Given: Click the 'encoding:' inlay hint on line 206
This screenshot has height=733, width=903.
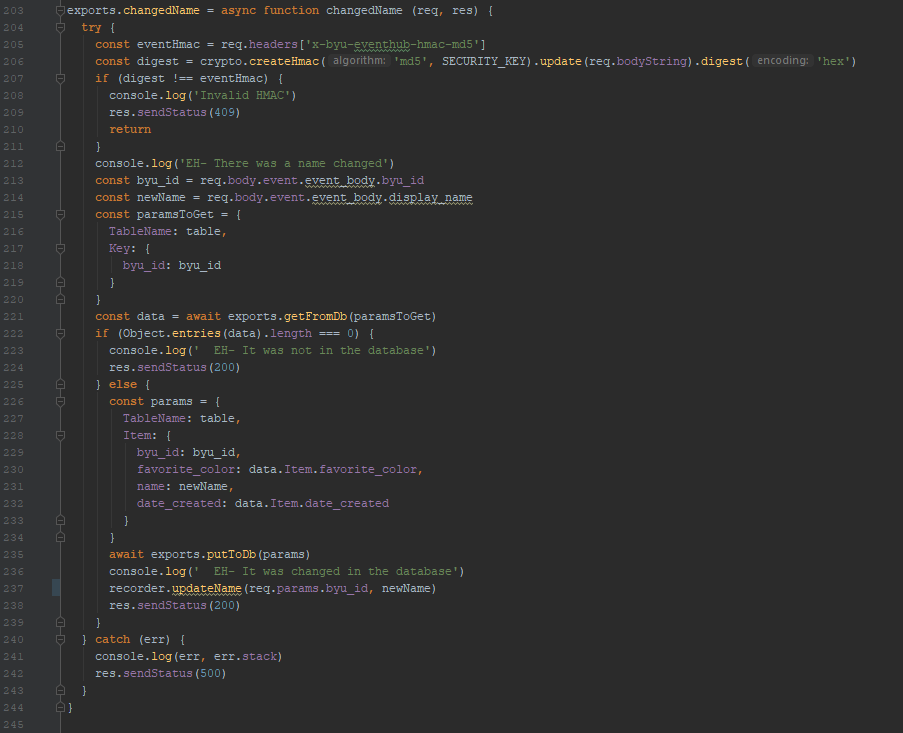Looking at the screenshot, I should click(783, 60).
